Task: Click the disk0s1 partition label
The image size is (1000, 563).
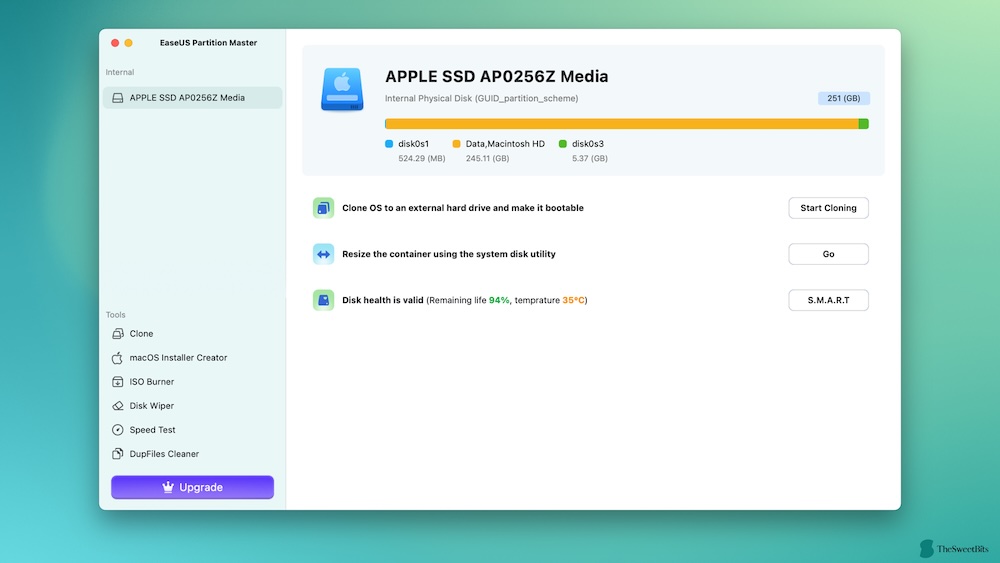Action: tap(413, 144)
